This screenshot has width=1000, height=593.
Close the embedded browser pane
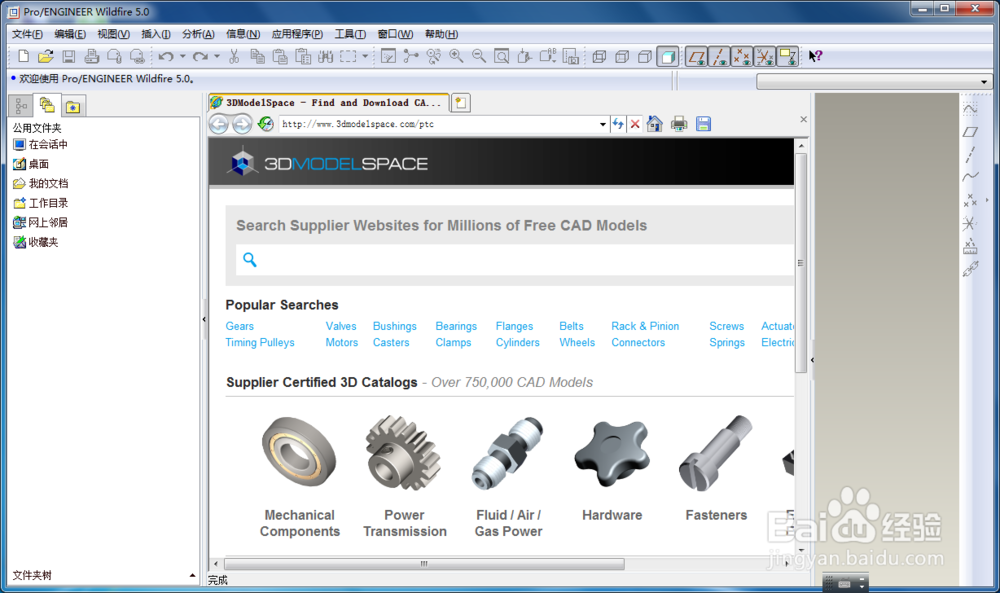coord(804,119)
